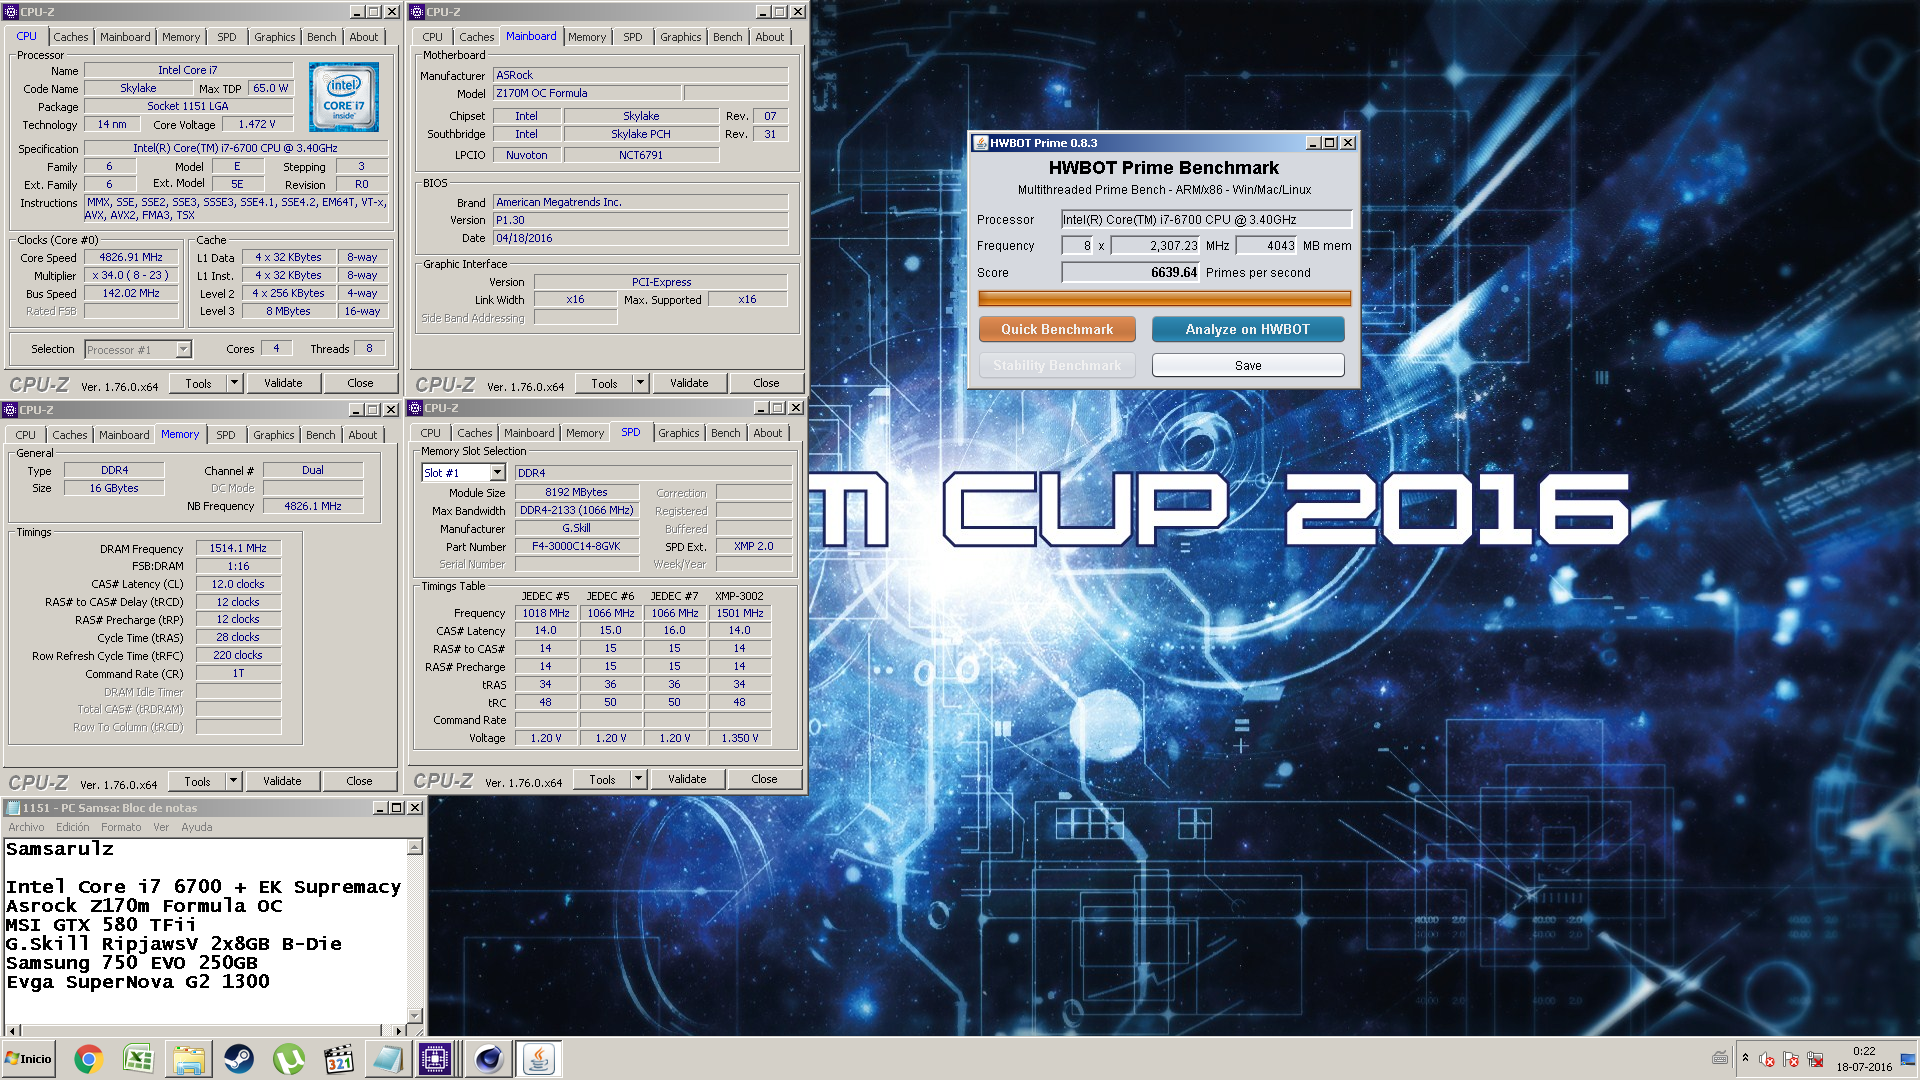Open the Ayuda menu in Notepad

[x=197, y=827]
